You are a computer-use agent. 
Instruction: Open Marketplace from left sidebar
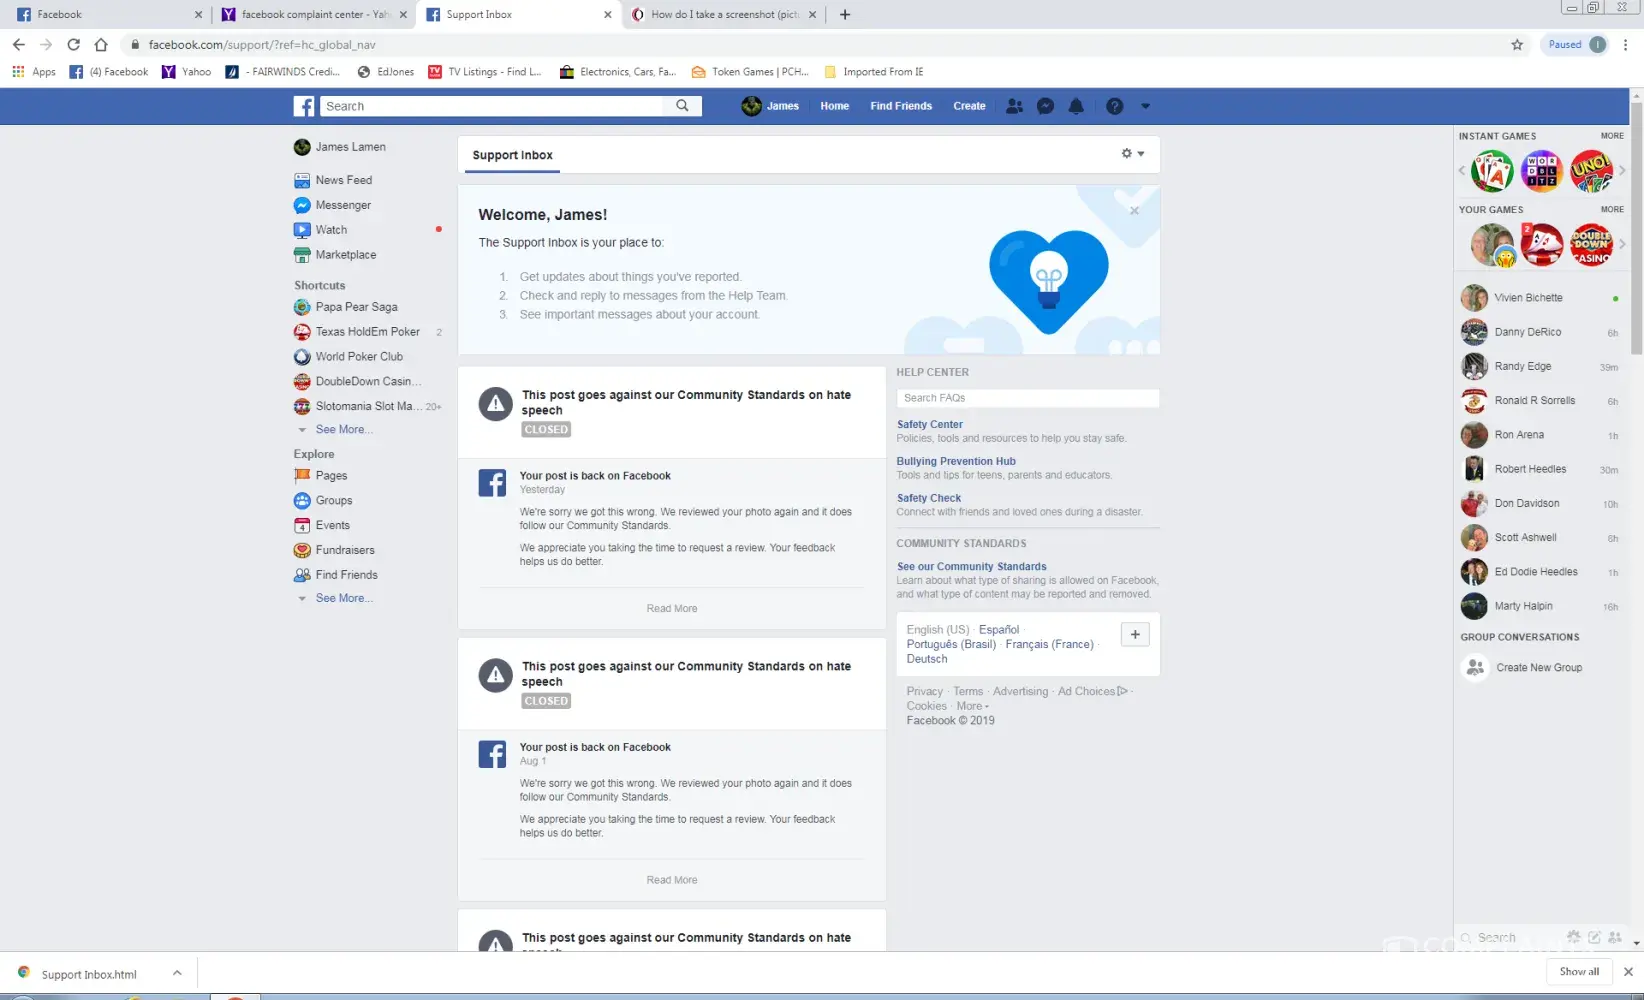point(345,255)
